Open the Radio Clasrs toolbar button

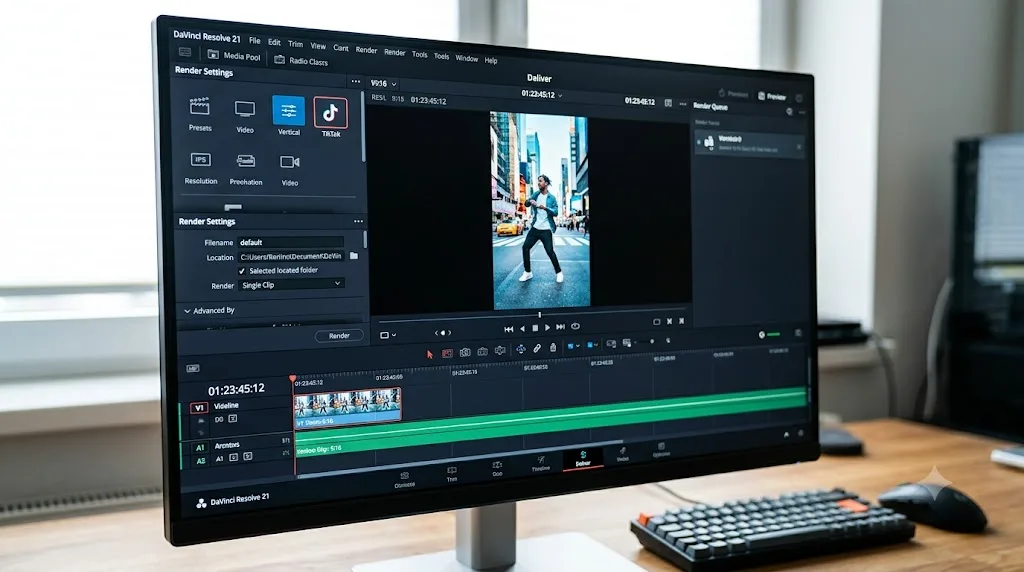coord(301,60)
